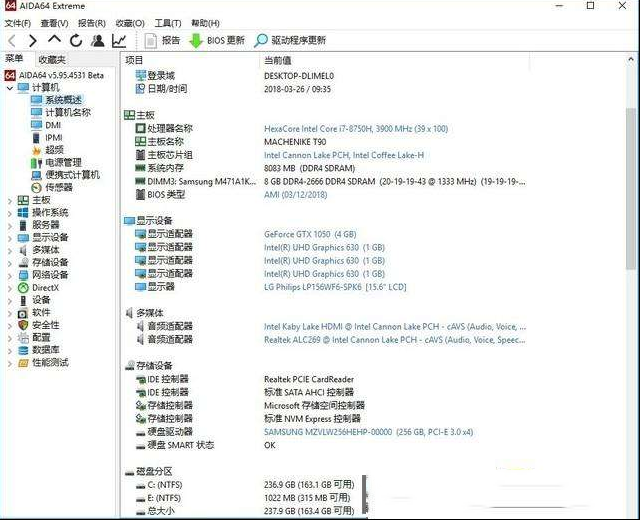Select the 系统内存 row
This screenshot has width=640, height=520.
pos(325,168)
